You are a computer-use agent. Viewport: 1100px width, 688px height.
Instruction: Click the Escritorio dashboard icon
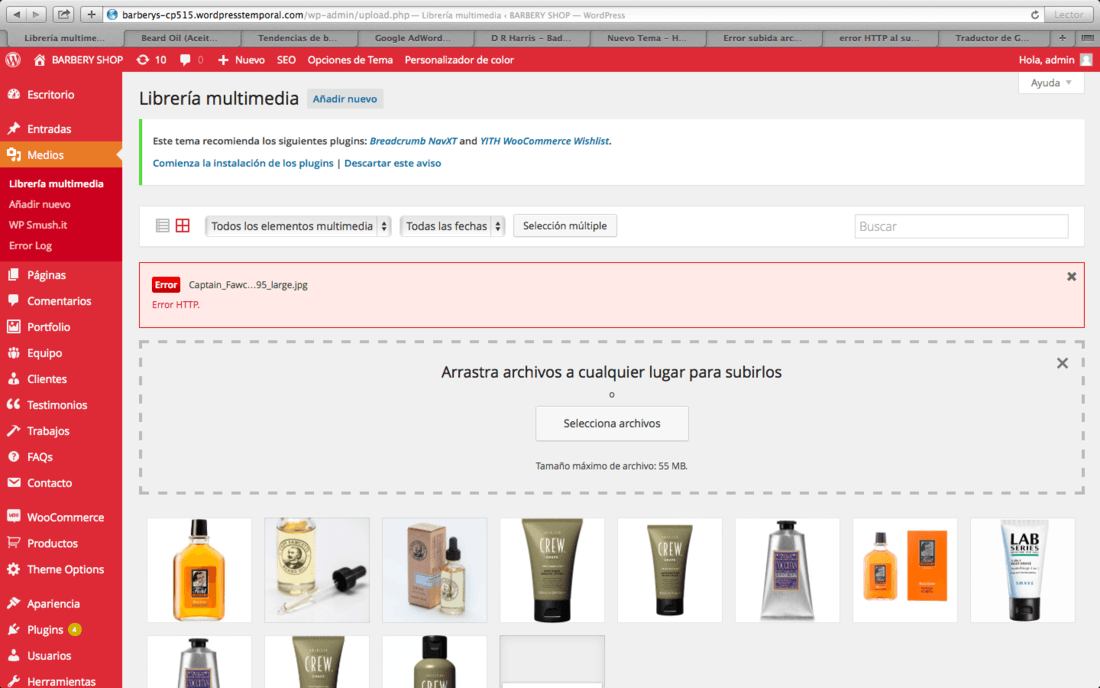13,94
